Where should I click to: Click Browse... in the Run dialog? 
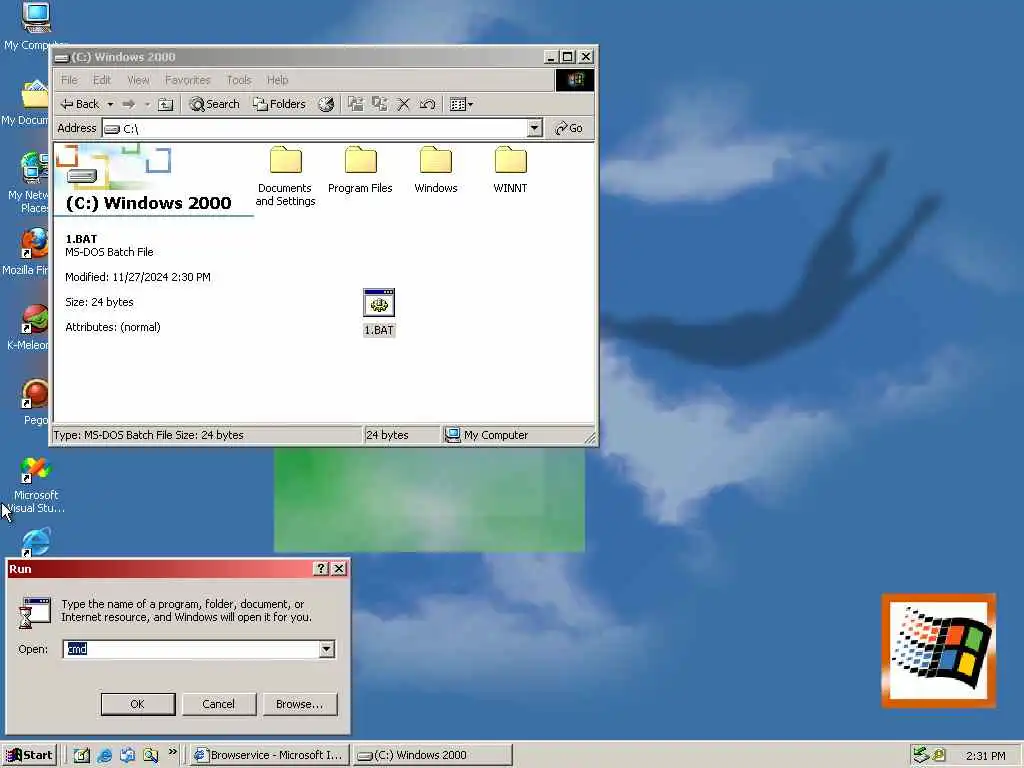point(299,704)
